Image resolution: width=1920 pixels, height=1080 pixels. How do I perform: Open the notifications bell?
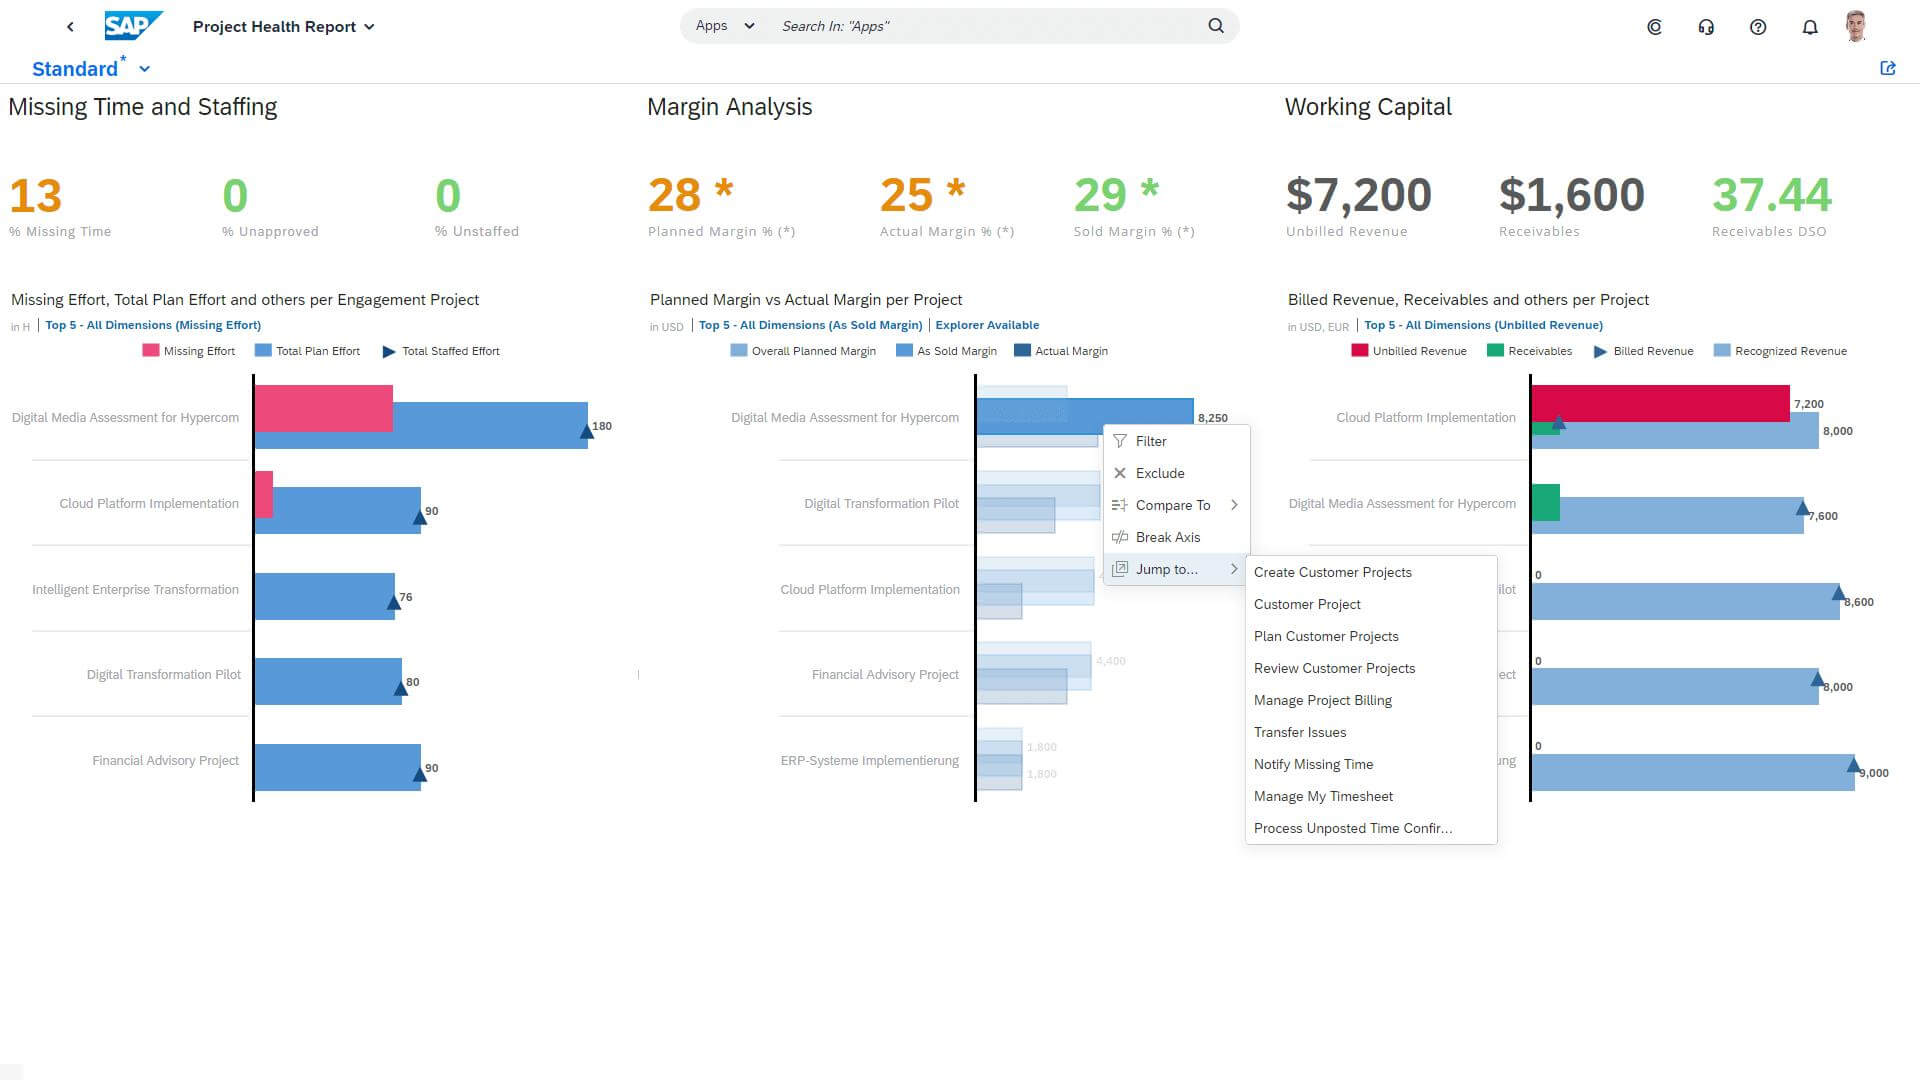coord(1810,26)
